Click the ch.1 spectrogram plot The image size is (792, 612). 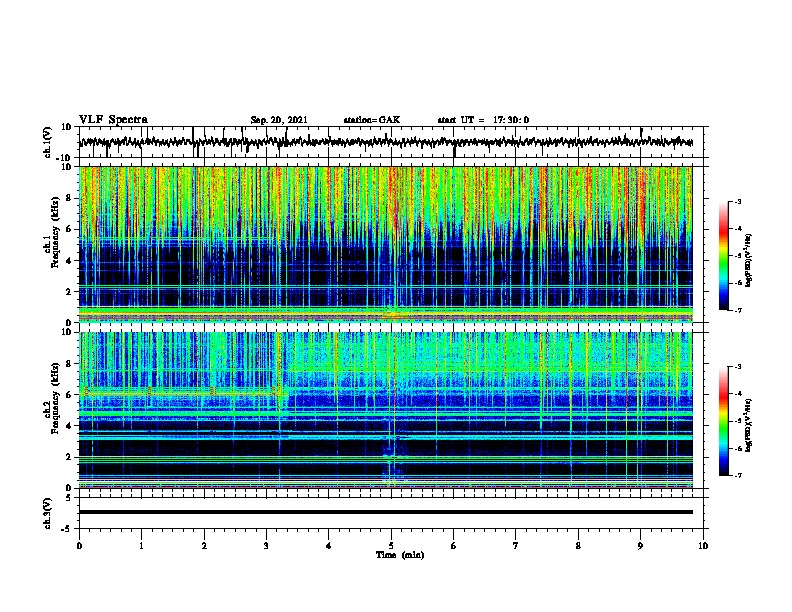[x=386, y=244]
